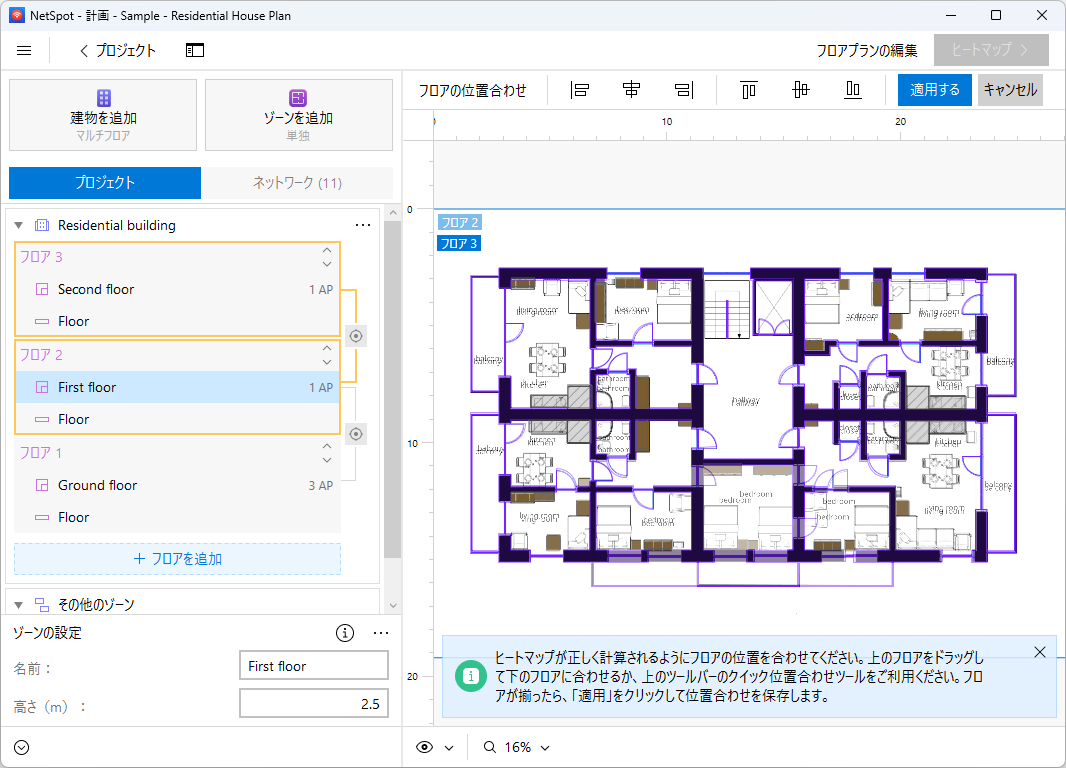The image size is (1066, 768).
Task: Align floors to top edge
Action: 749,90
